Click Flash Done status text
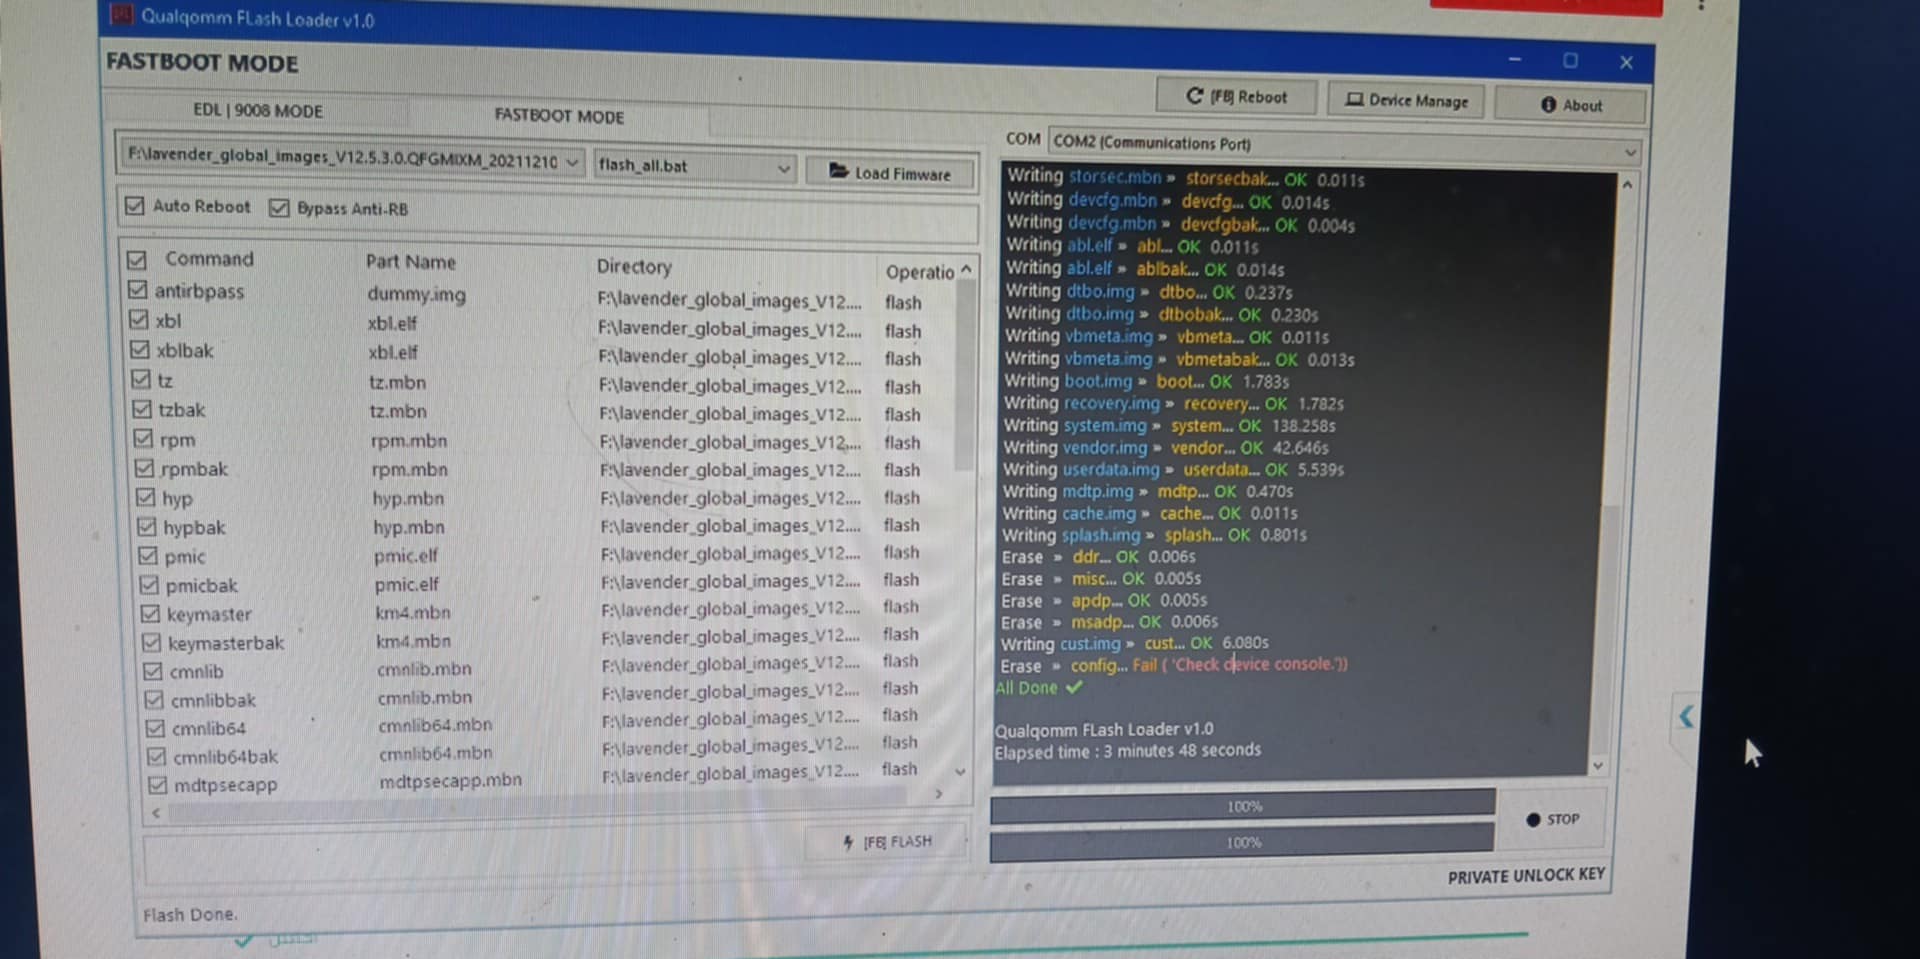The image size is (1920, 959). point(190,914)
